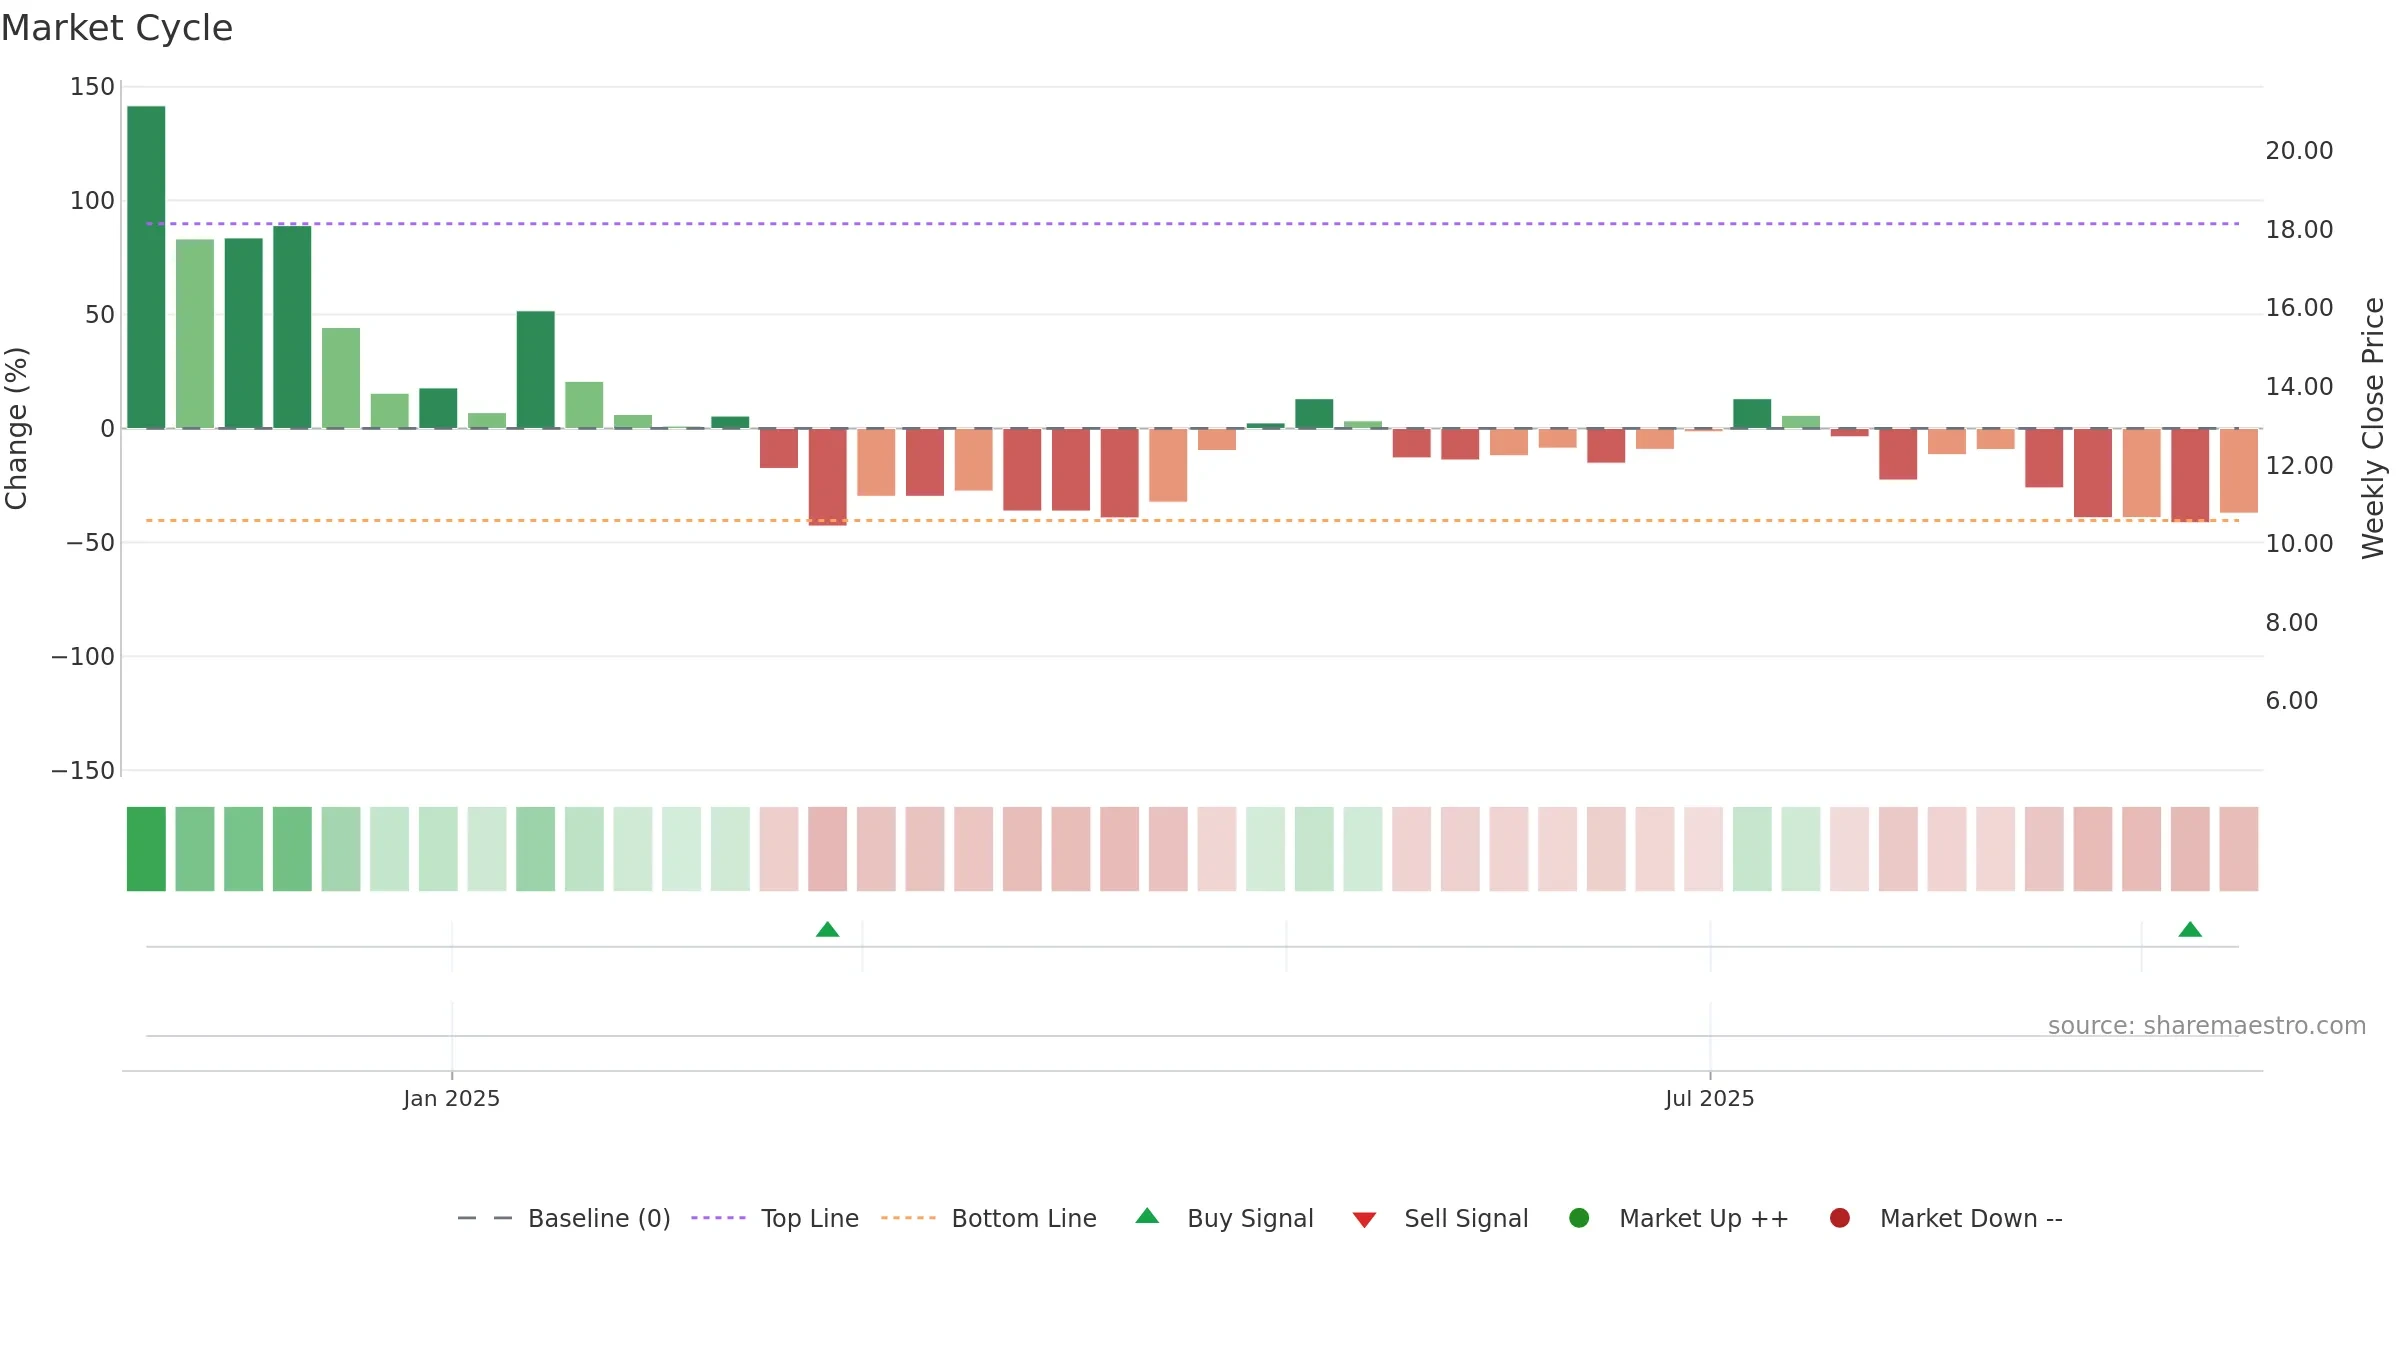Click the first bright green heatmap cell
The image size is (2400, 1350).
(x=146, y=849)
